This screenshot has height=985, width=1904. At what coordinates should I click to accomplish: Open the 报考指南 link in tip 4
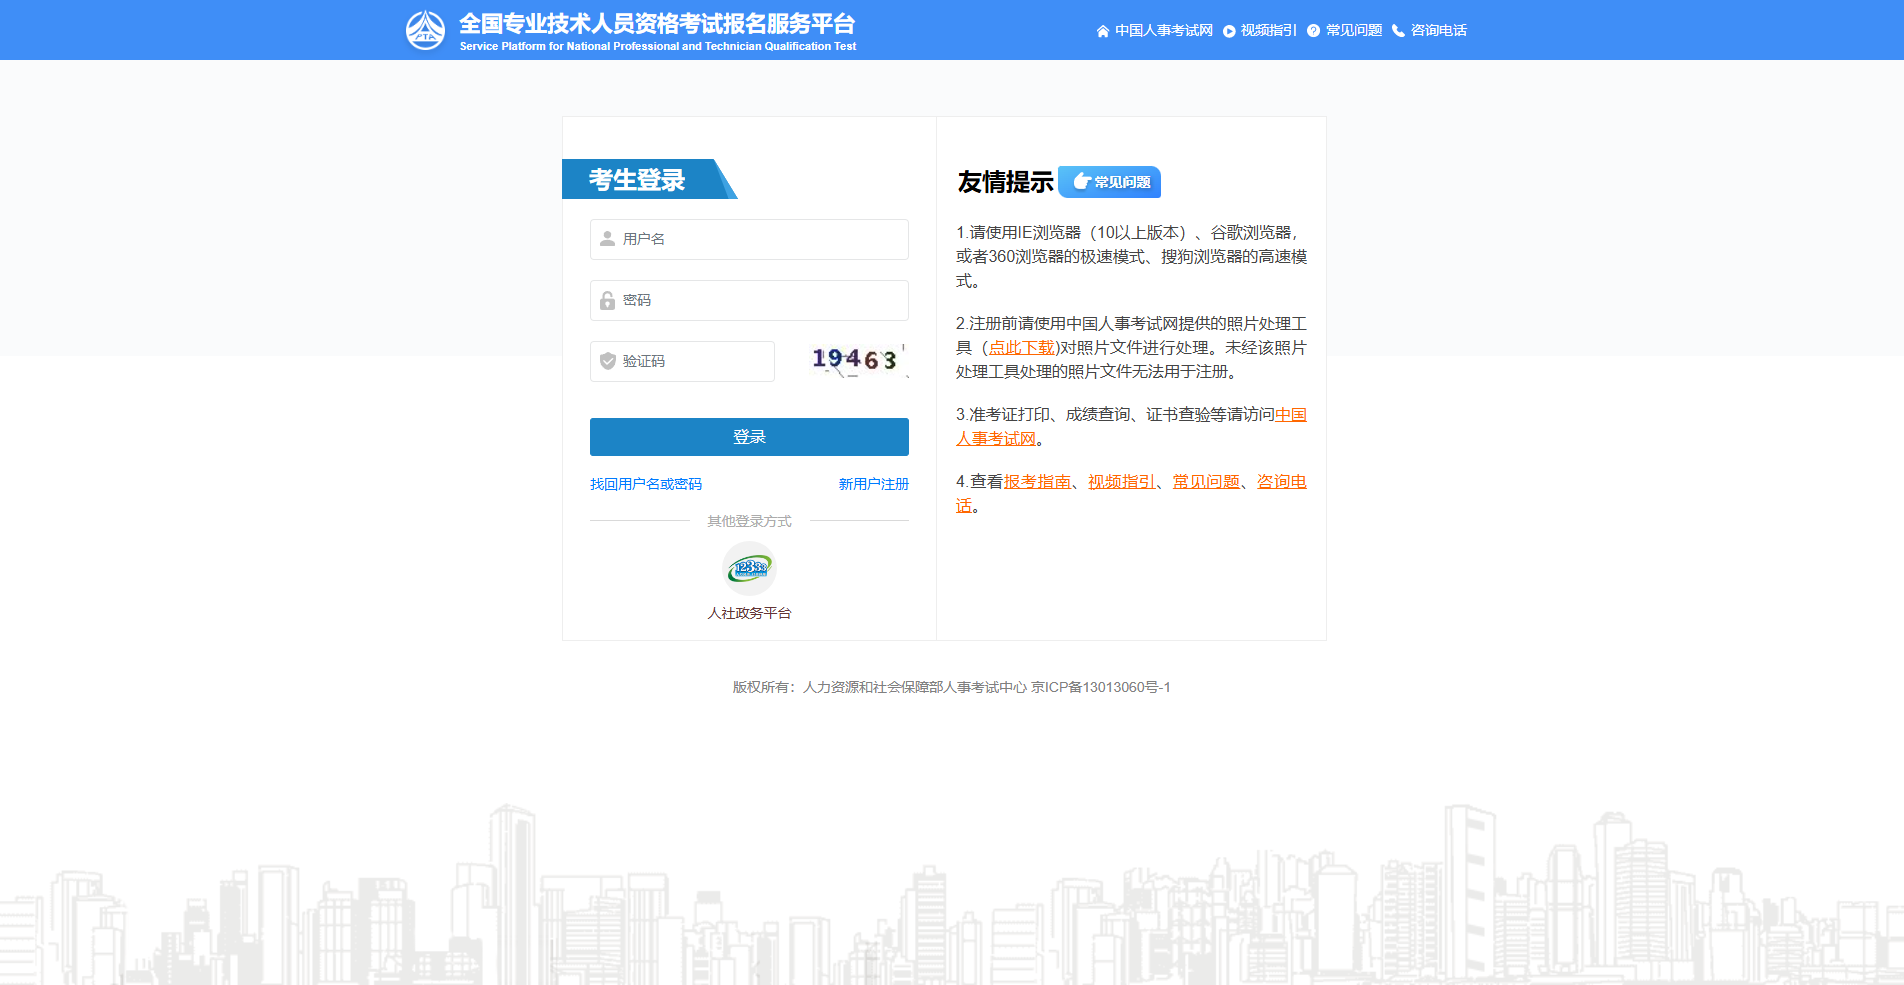point(1036,481)
